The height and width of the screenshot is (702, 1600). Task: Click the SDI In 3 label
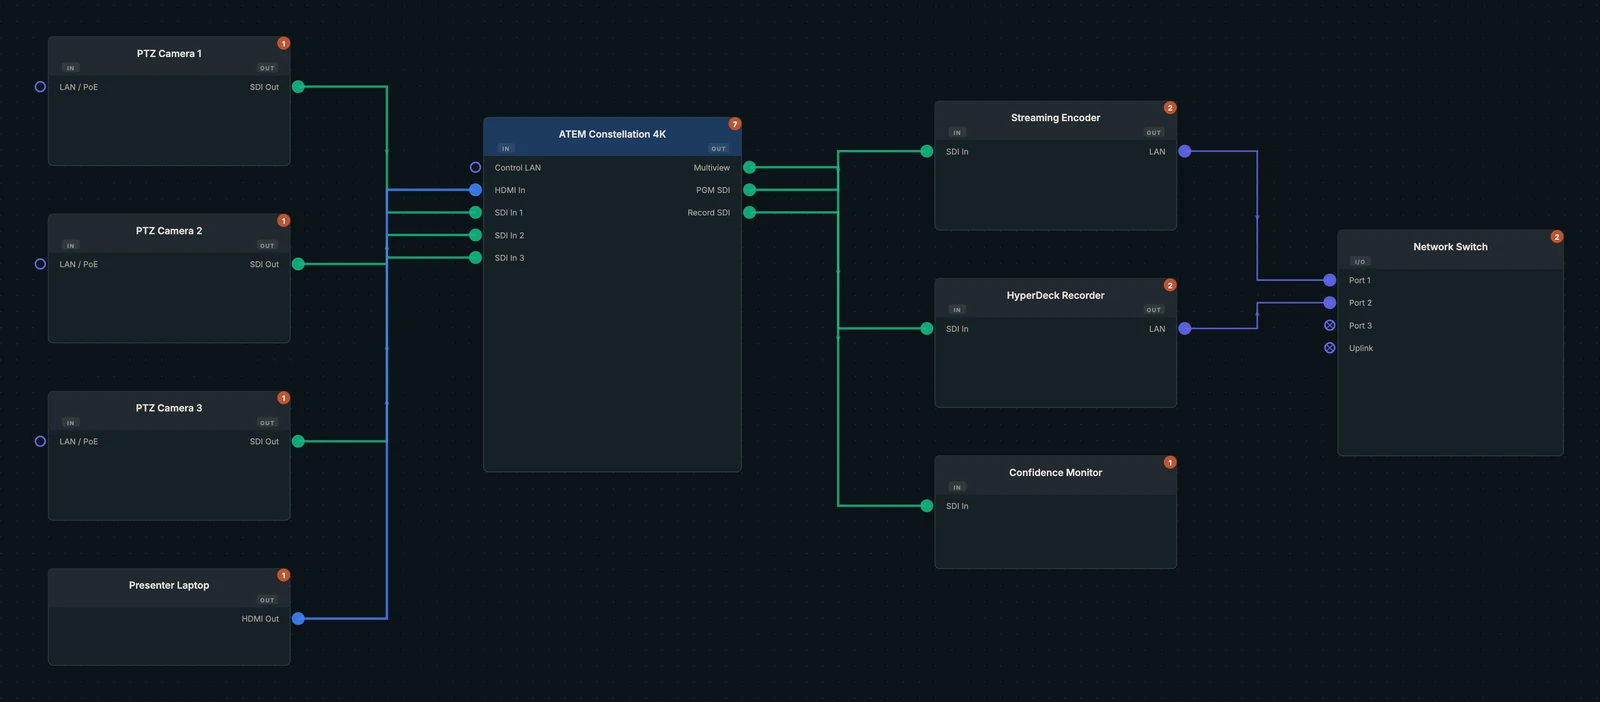pyautogui.click(x=509, y=258)
